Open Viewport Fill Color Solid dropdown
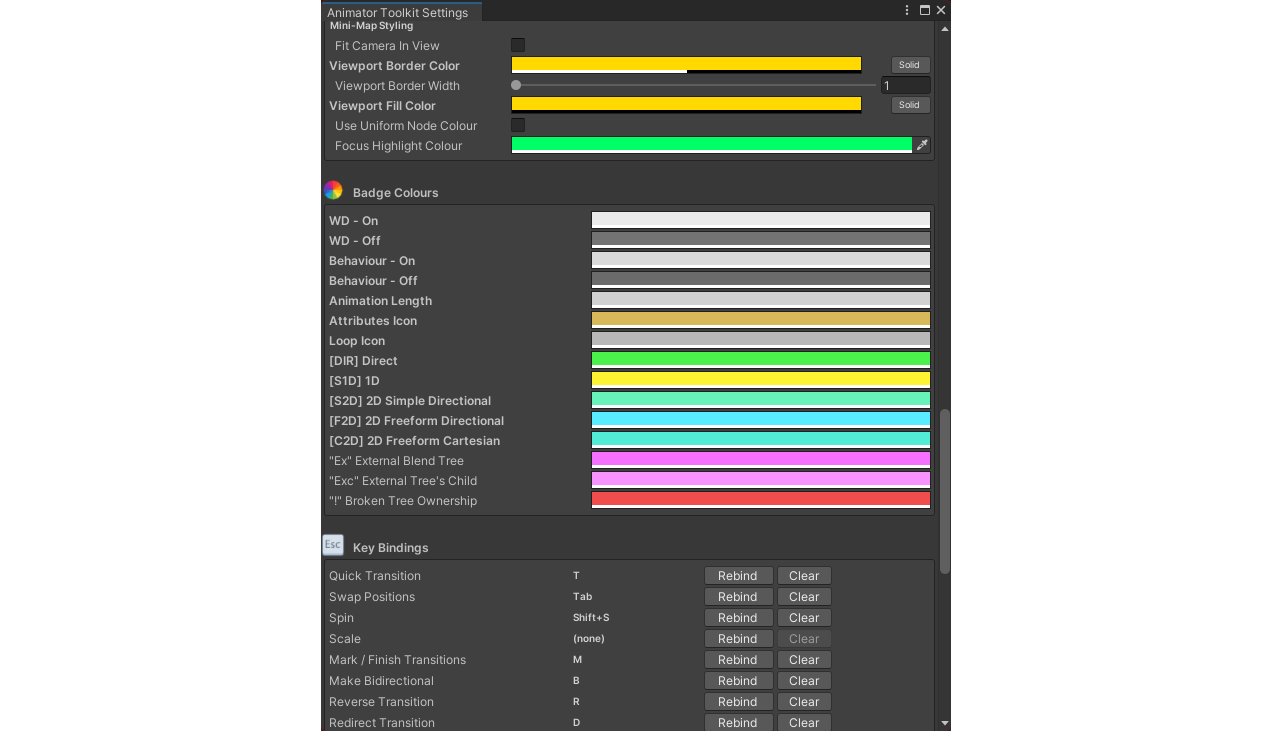Image resolution: width=1272 pixels, height=731 pixels. point(910,105)
